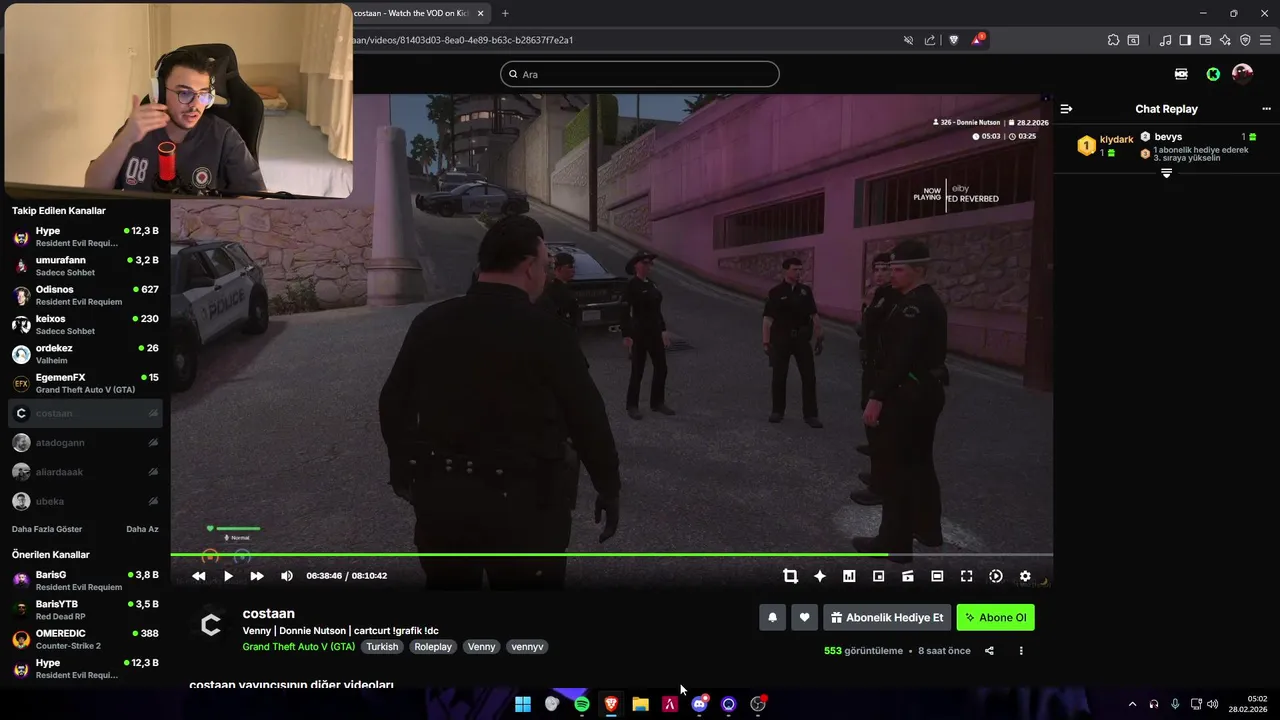Open player settings gear

pyautogui.click(x=1025, y=576)
